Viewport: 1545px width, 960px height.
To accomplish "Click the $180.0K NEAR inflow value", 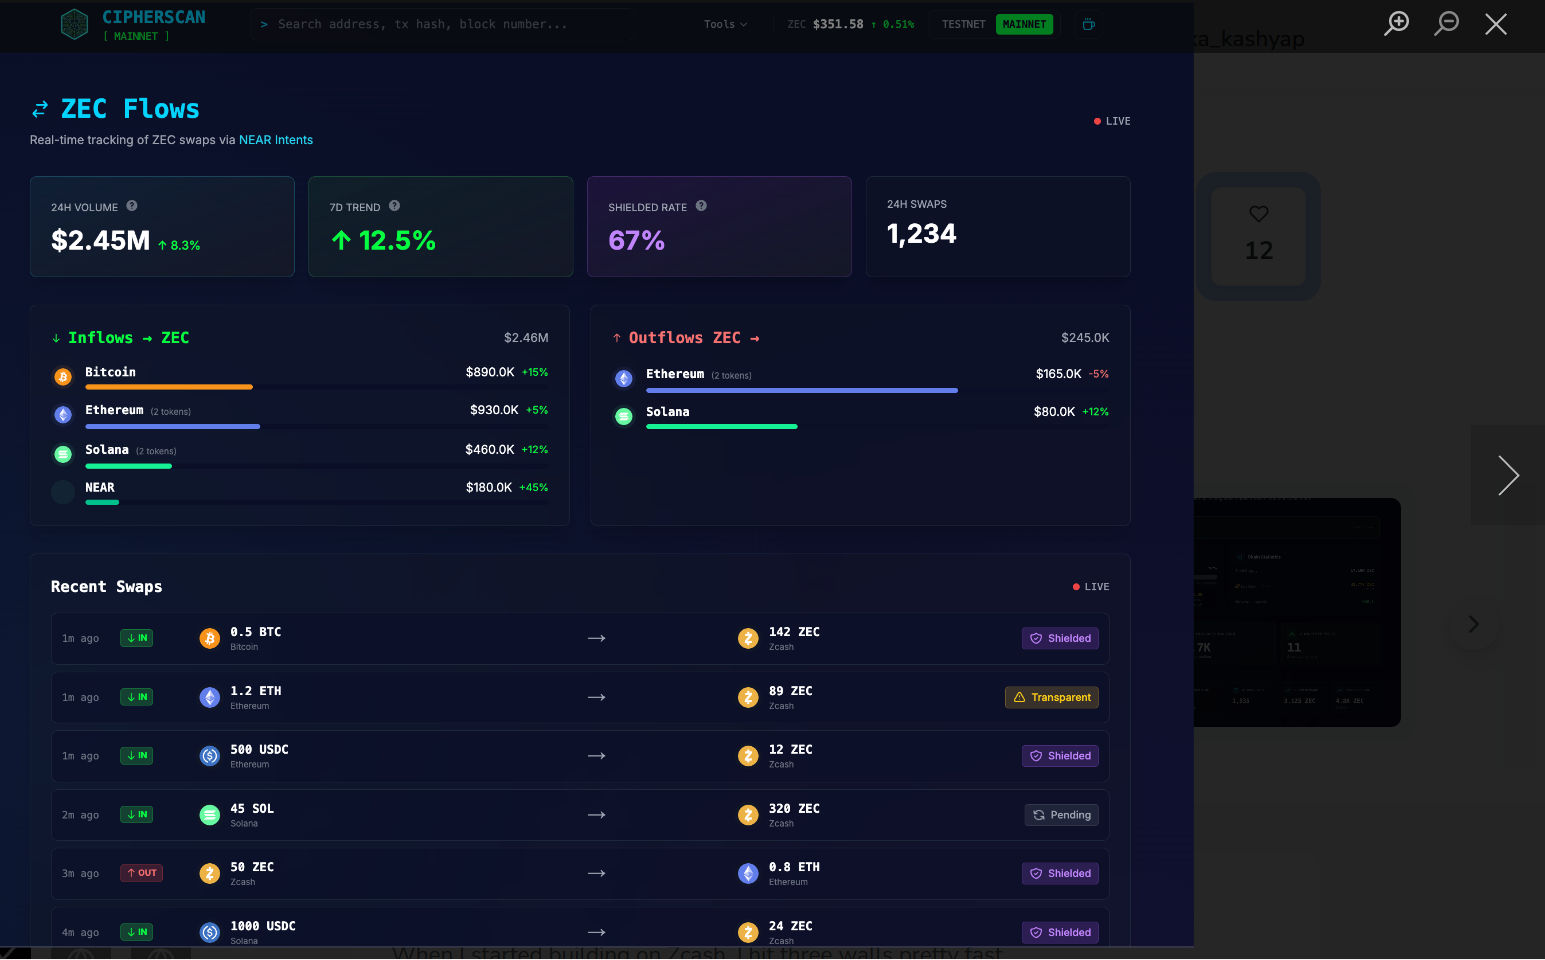I will [x=489, y=488].
